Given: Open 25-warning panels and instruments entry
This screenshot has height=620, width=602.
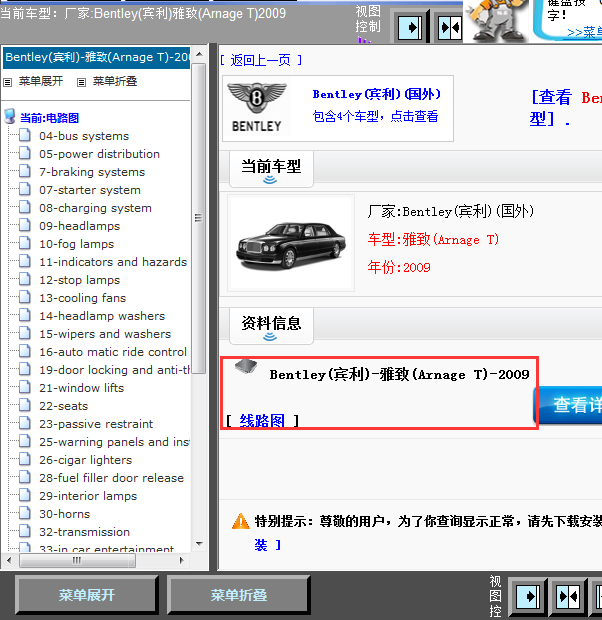Looking at the screenshot, I should [114, 442].
